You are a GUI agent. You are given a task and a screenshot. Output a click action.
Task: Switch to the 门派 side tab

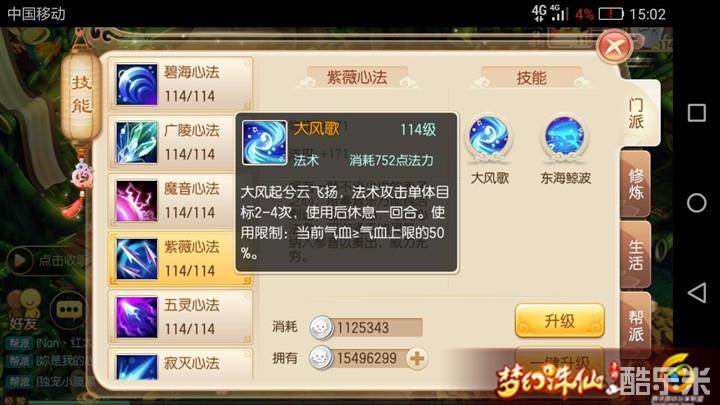(636, 113)
